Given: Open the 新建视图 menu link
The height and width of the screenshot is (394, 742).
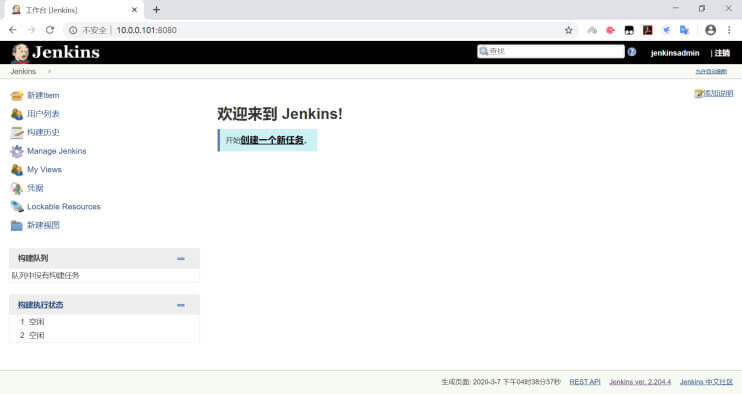Looking at the screenshot, I should click(43, 225).
